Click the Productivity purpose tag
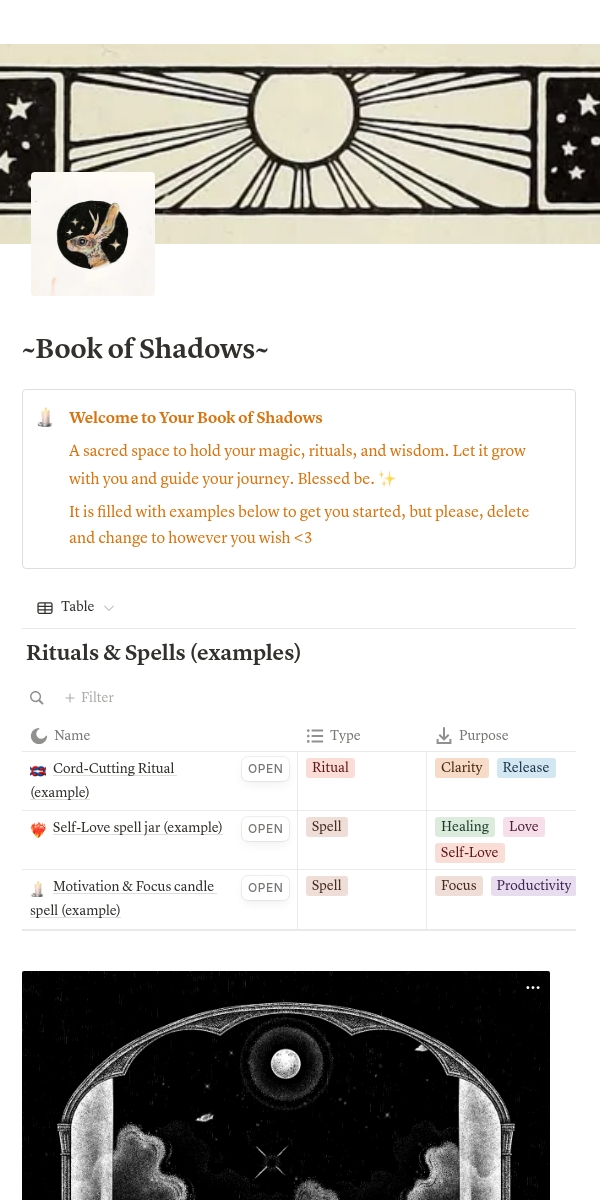 pyautogui.click(x=533, y=886)
